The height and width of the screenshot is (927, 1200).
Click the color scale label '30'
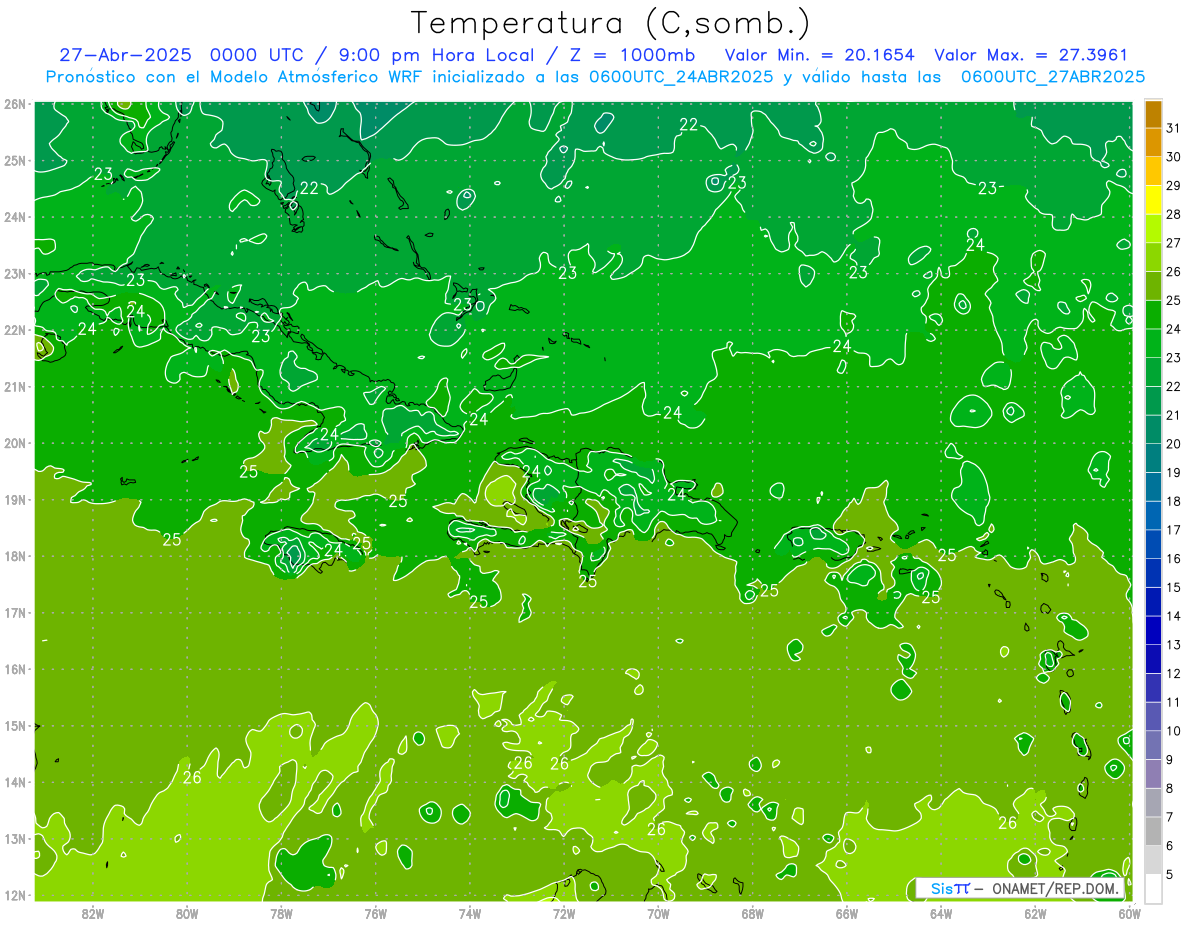[x=1173, y=156]
